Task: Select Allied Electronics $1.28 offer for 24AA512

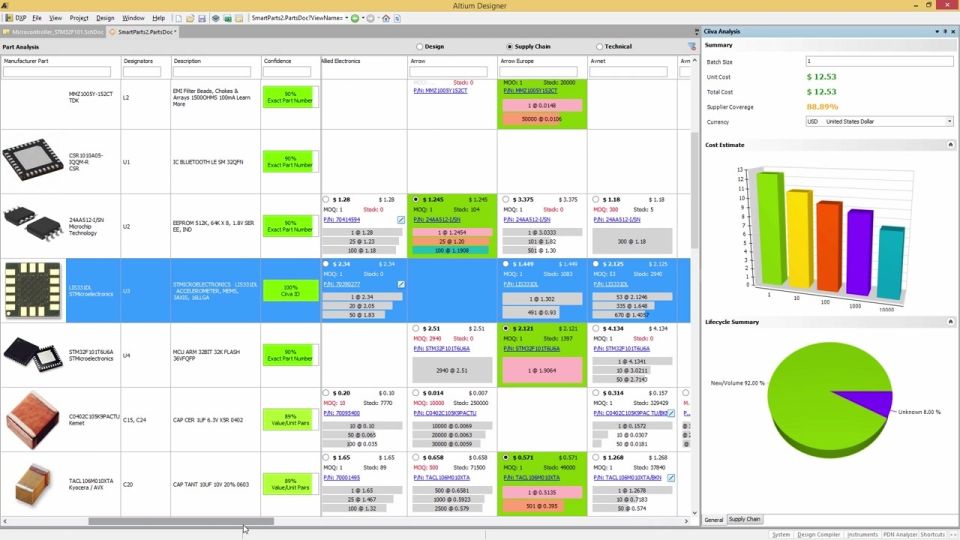Action: [x=326, y=200]
